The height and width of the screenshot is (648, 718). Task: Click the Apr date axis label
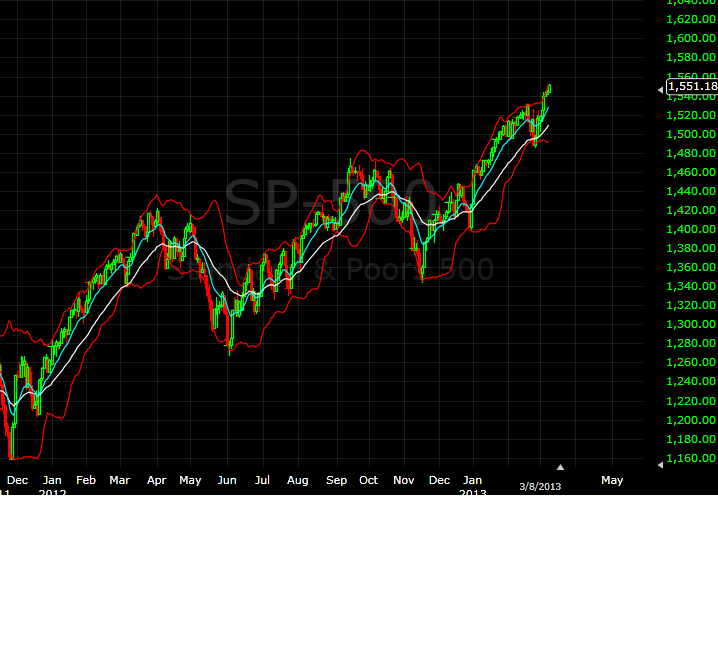click(x=157, y=480)
